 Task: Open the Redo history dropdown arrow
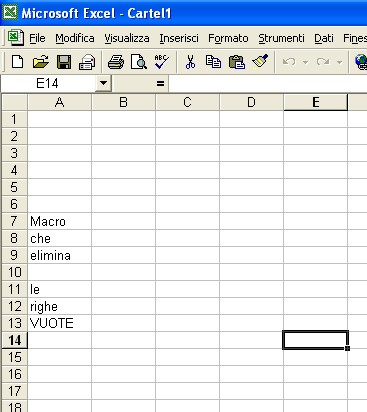pyautogui.click(x=339, y=62)
